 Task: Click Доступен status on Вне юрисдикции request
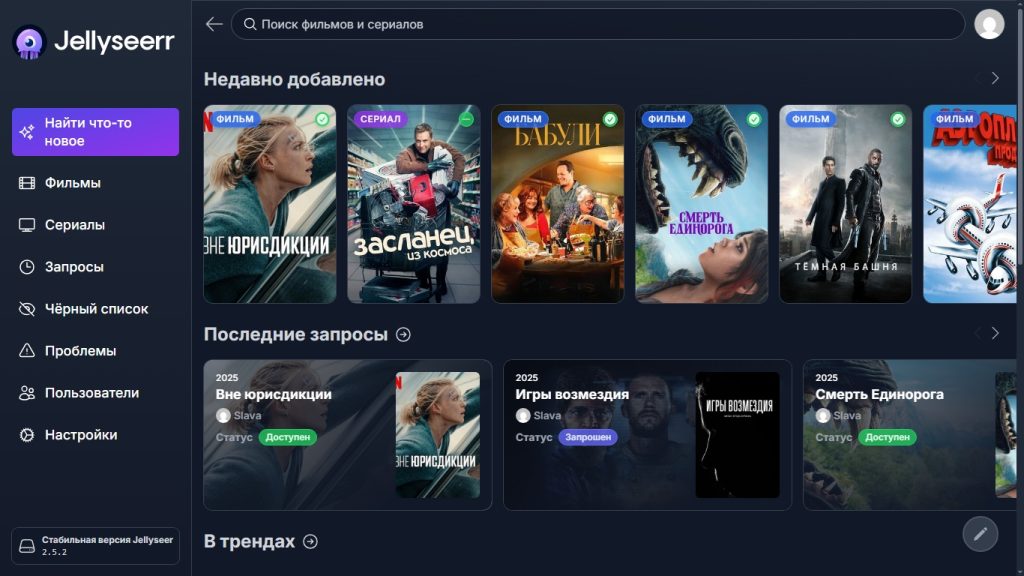pos(287,437)
